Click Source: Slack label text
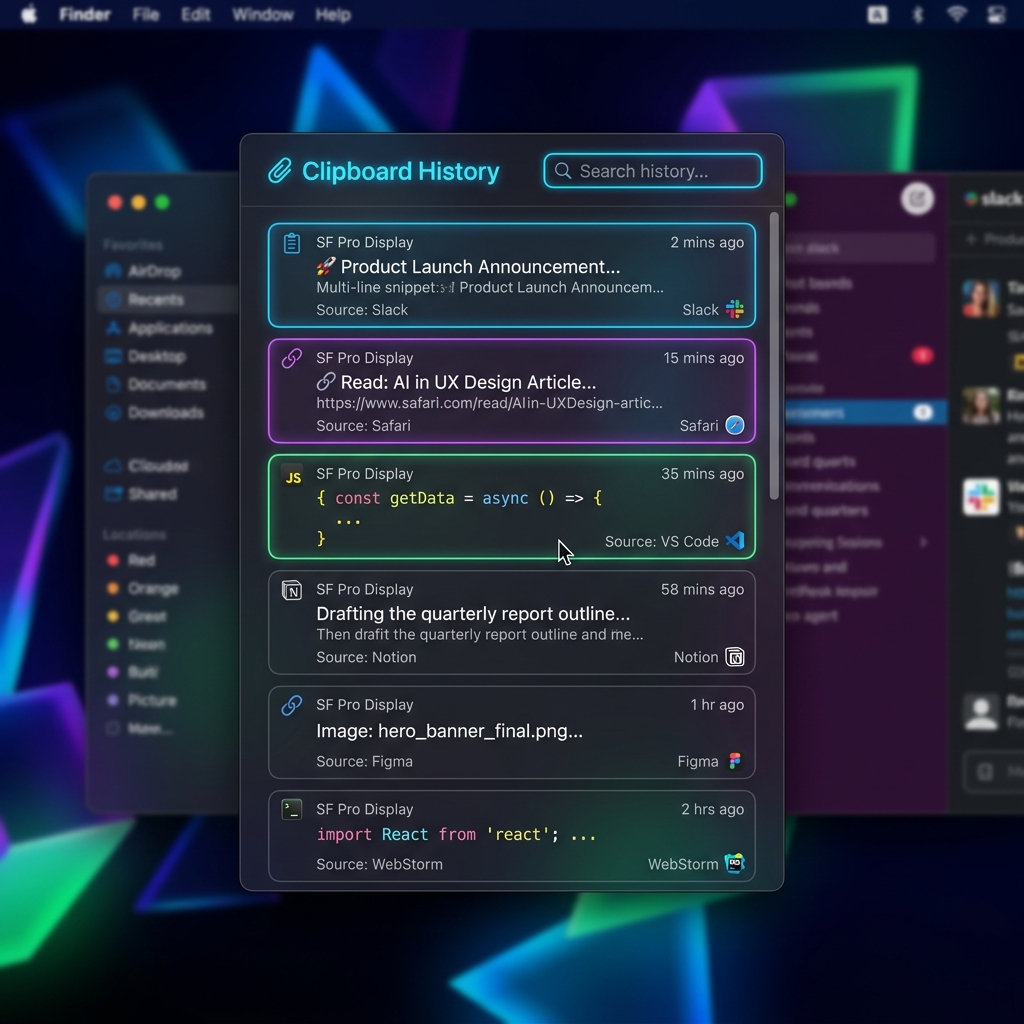The height and width of the screenshot is (1024, 1024). [362, 310]
